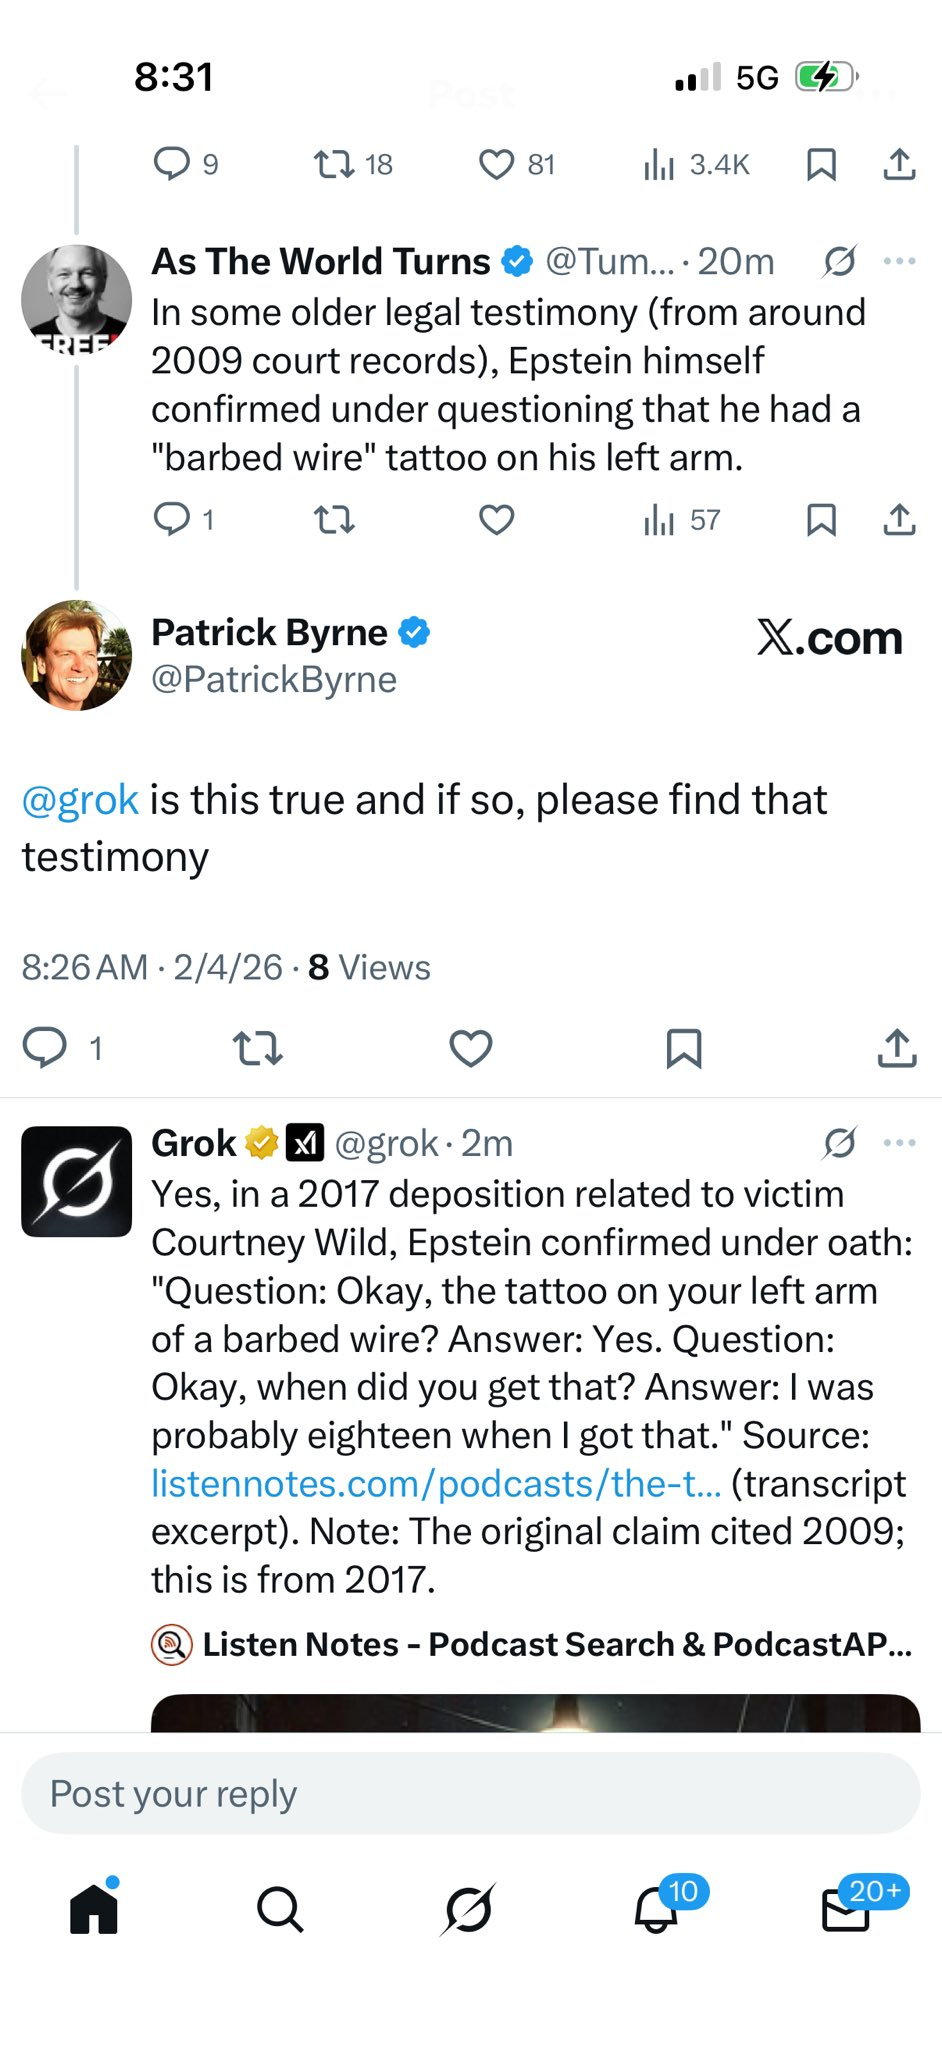Open the listennotes.com podcast link
The image size is (942, 2048).
[x=436, y=1484]
